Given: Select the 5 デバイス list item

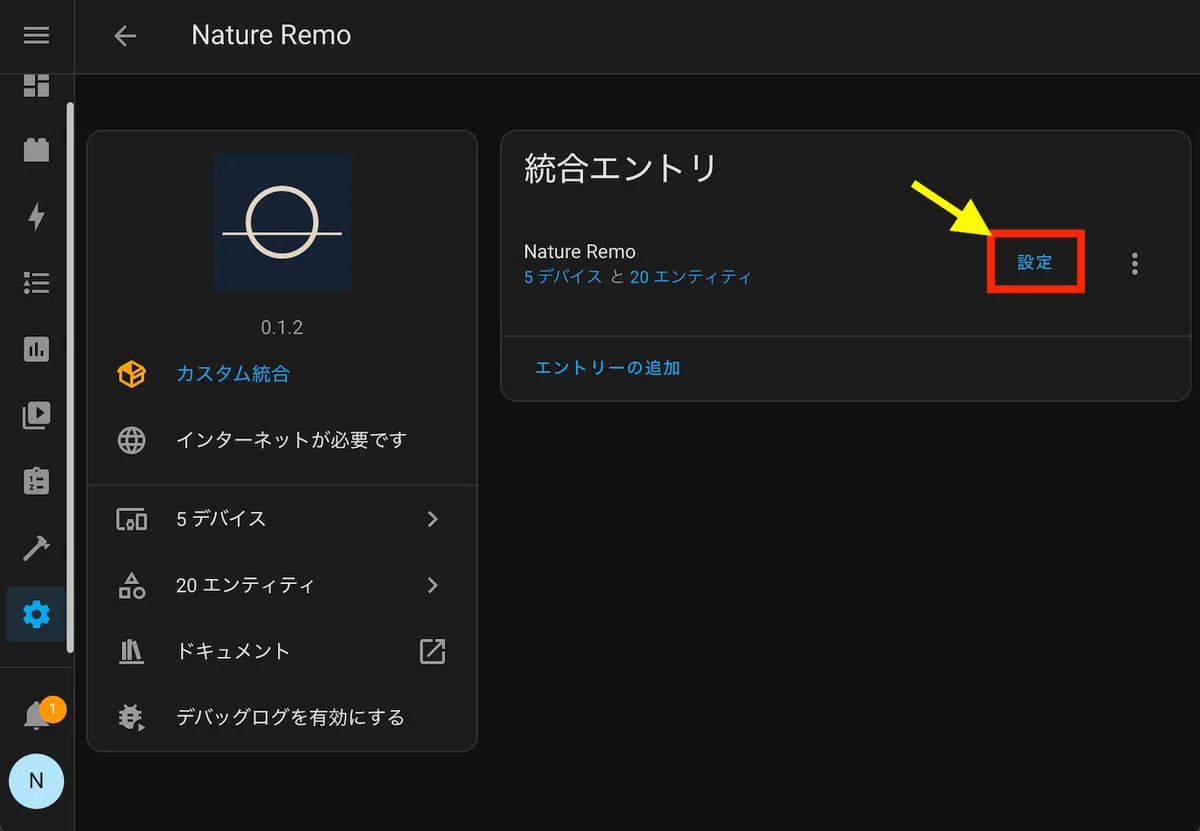Looking at the screenshot, I should coord(282,519).
